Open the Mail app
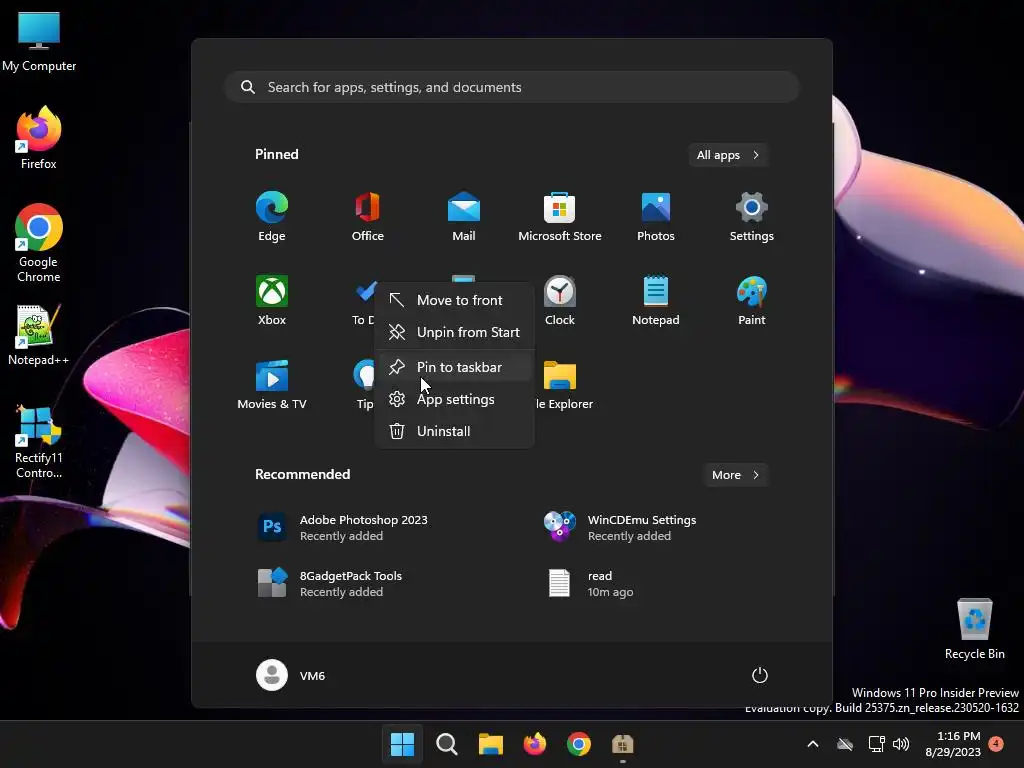The width and height of the screenshot is (1024, 768). tap(464, 217)
